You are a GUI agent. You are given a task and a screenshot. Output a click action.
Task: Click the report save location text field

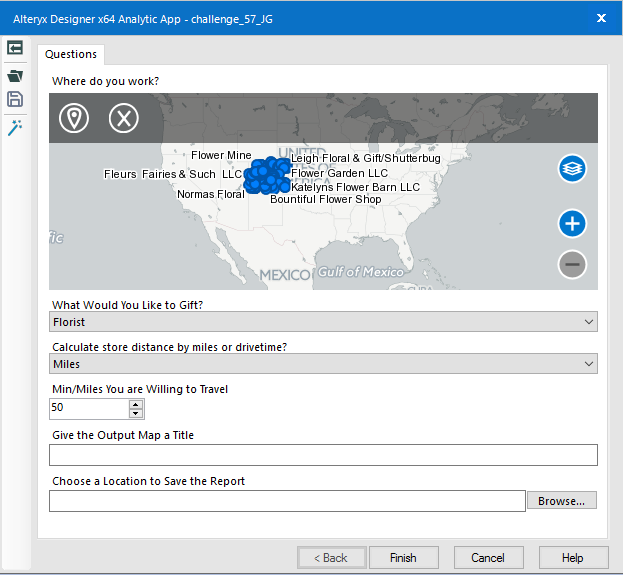point(287,500)
